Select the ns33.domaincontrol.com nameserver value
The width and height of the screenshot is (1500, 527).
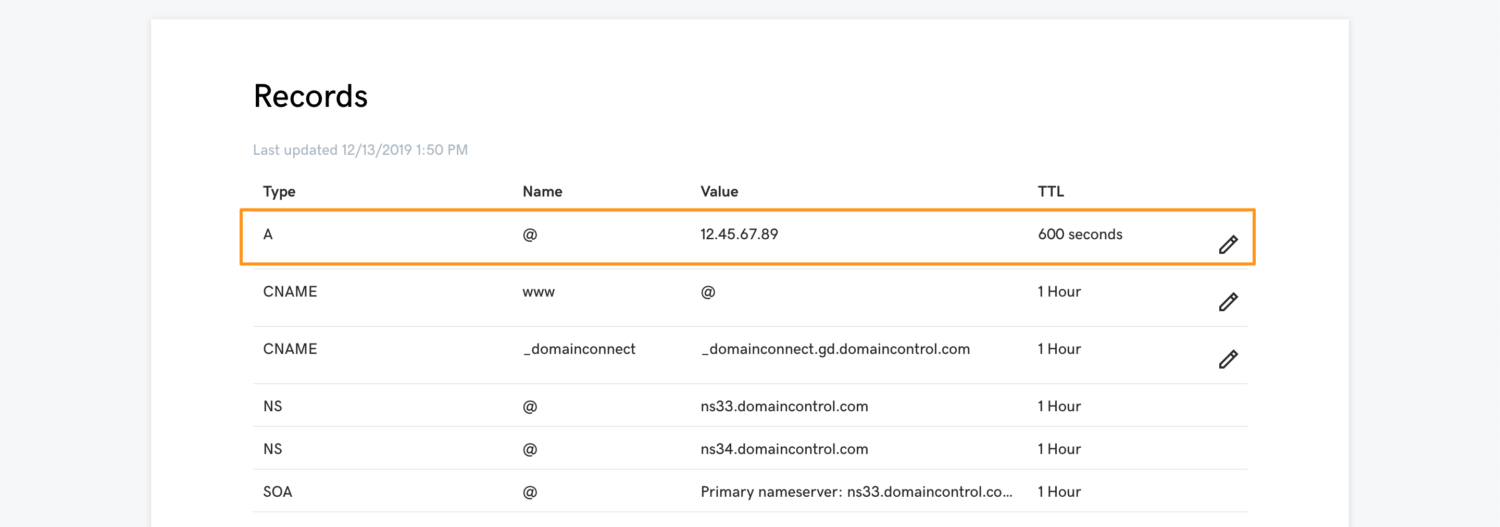click(x=784, y=406)
